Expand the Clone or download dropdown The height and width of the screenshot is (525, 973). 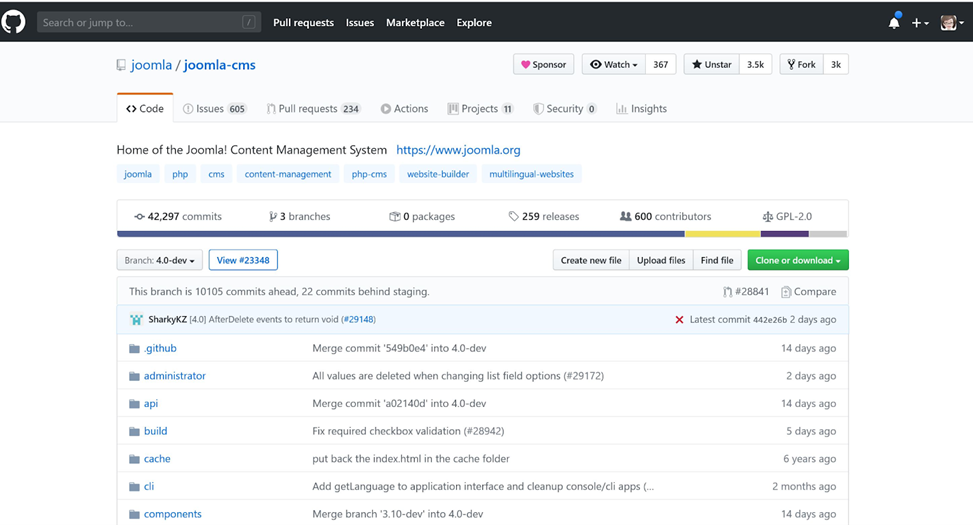797,260
